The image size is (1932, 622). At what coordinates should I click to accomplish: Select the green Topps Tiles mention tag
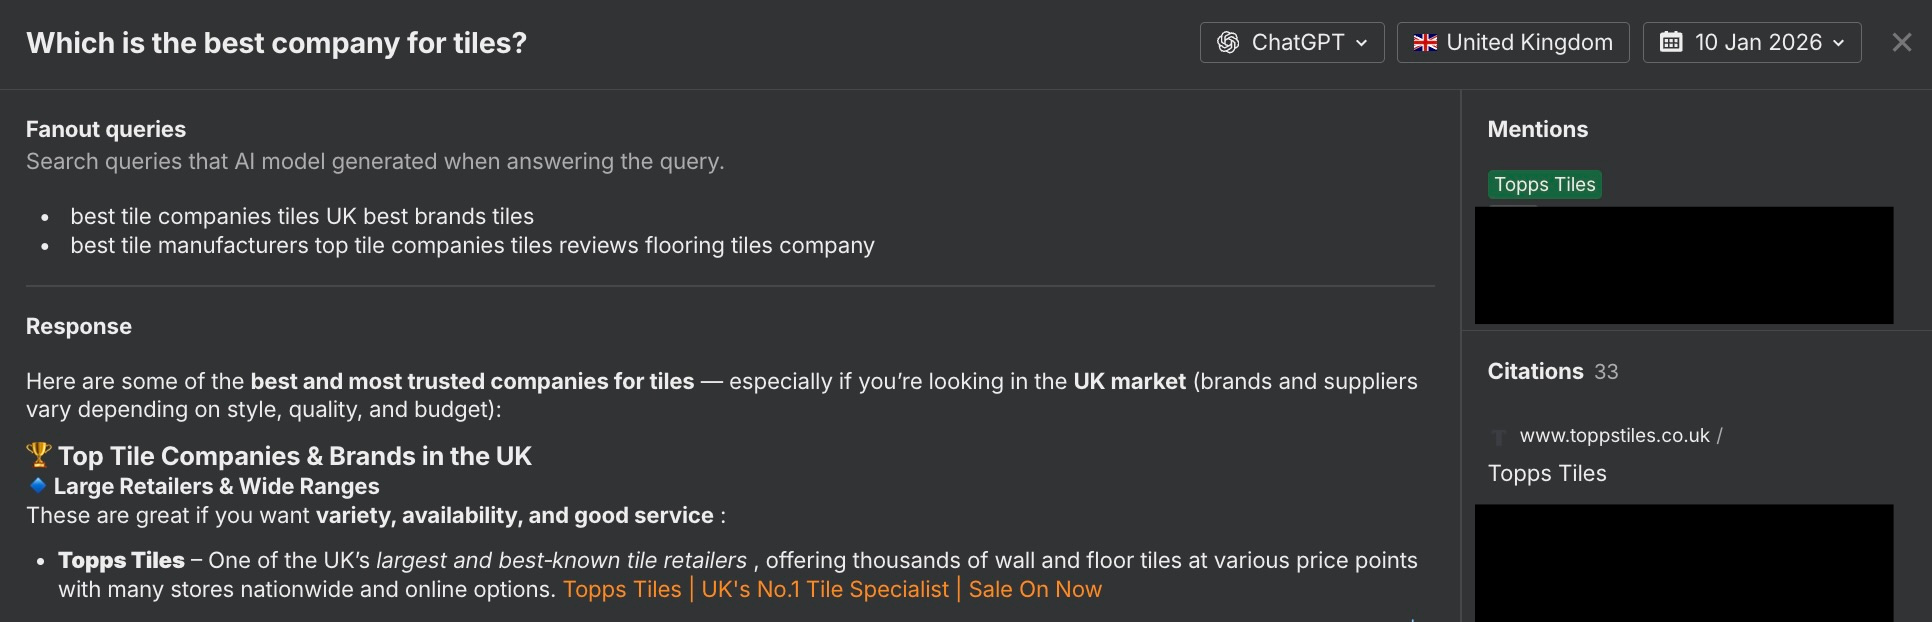1544,185
